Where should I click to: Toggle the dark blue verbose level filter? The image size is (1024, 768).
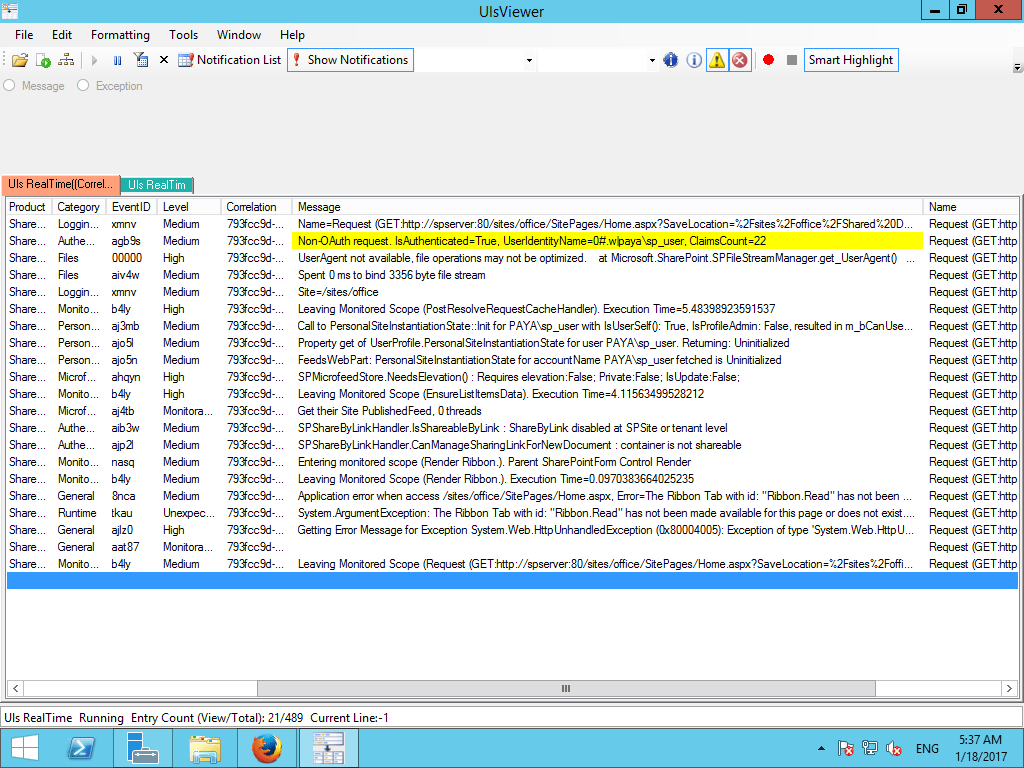click(x=671, y=60)
